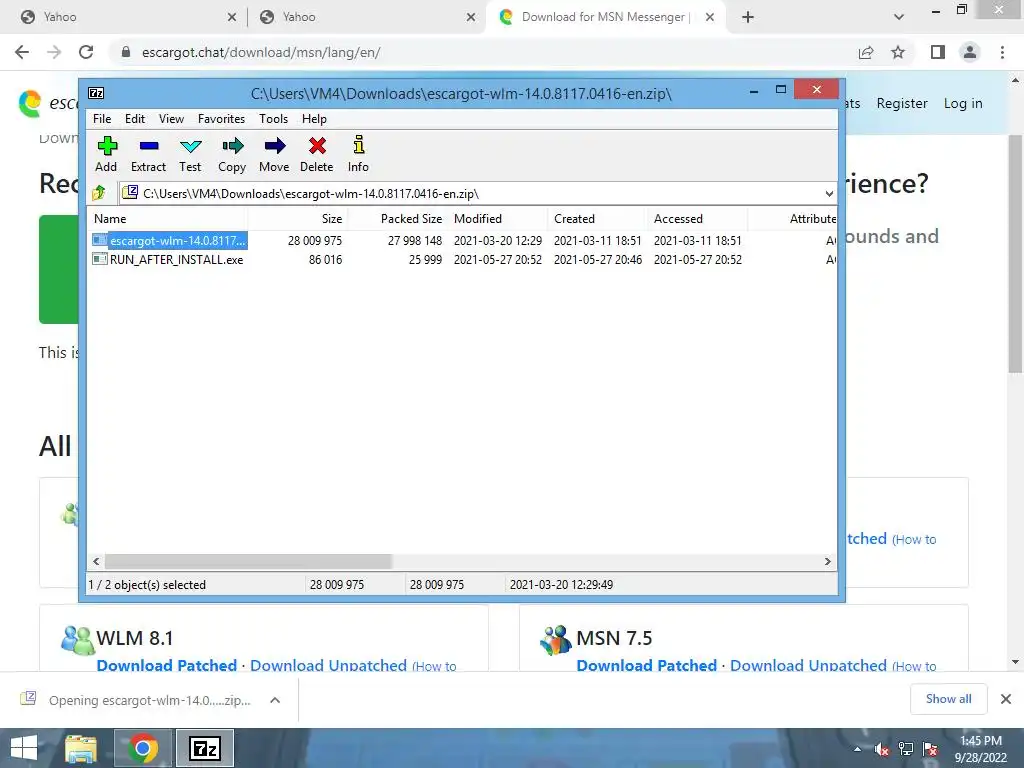
Task: Open the View menu
Action: point(171,119)
